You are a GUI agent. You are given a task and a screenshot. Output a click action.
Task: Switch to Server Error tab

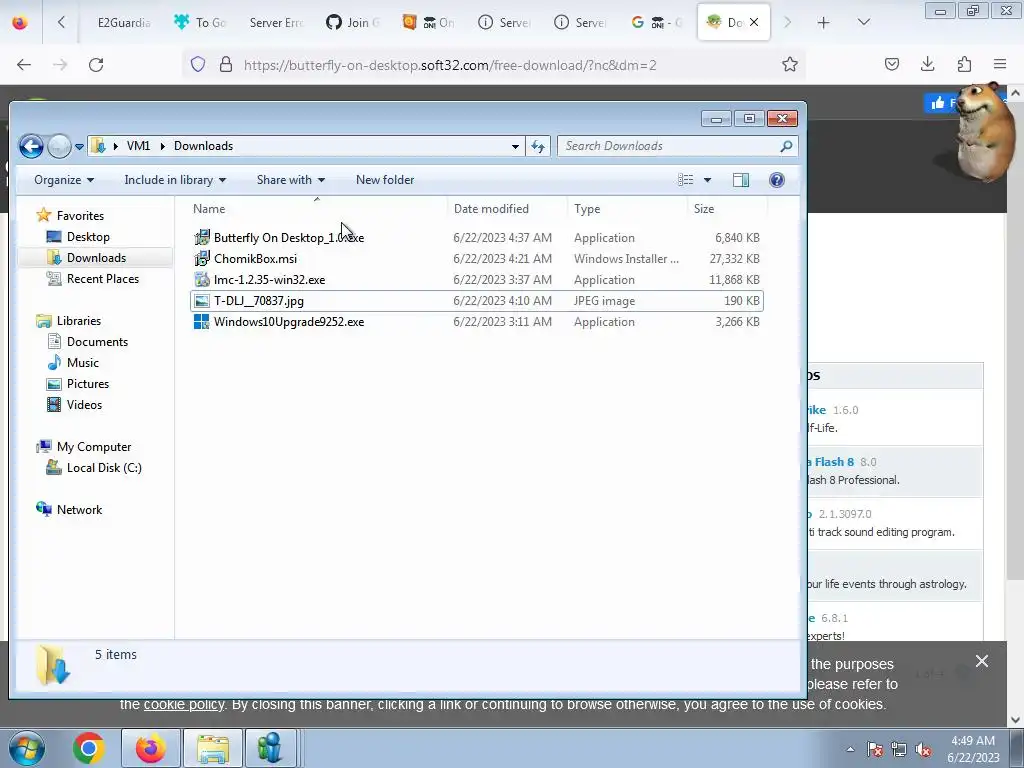click(x=276, y=23)
